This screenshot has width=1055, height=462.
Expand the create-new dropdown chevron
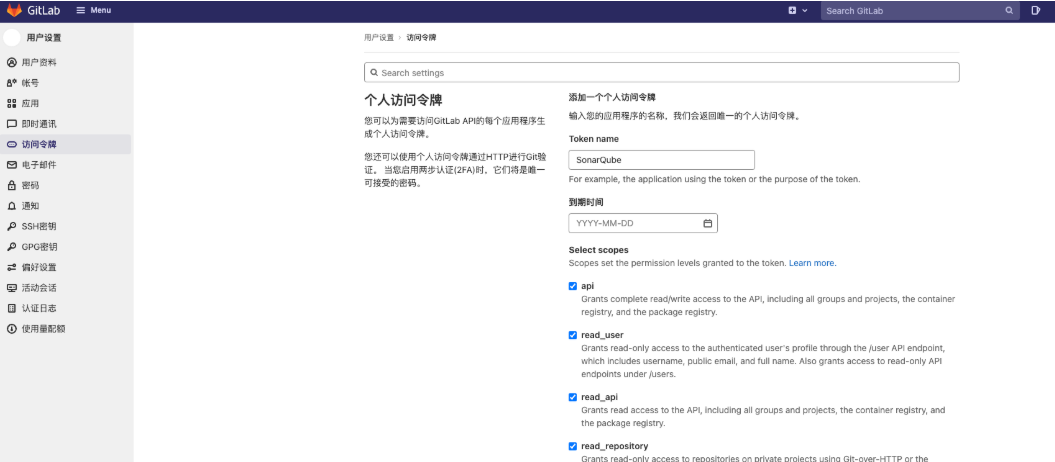(805, 11)
